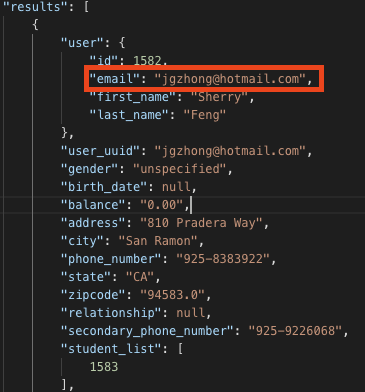
Task: Click the "first_name" key
Action: pyautogui.click(x=132, y=97)
